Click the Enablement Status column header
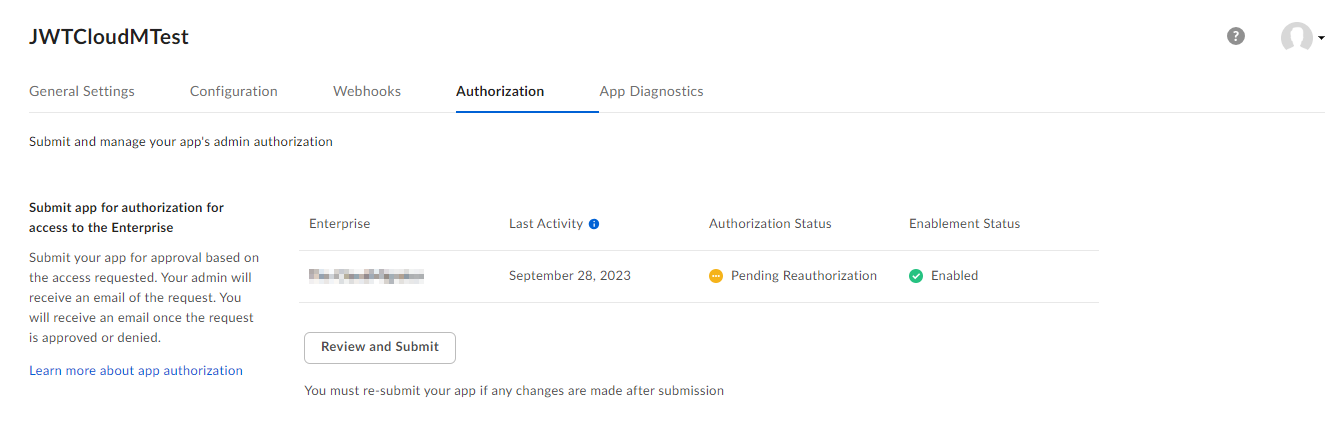Screen dimensions: 1342x447 [965, 224]
